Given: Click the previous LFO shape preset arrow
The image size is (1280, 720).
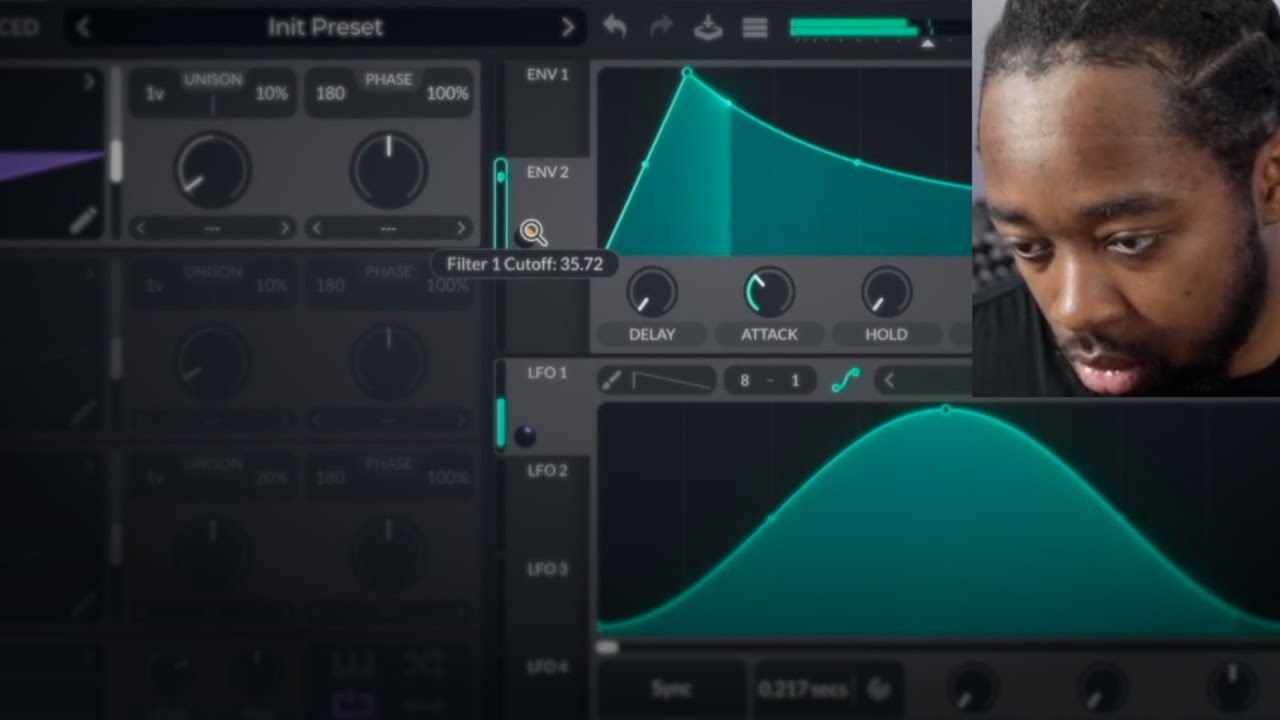Looking at the screenshot, I should click(888, 381).
